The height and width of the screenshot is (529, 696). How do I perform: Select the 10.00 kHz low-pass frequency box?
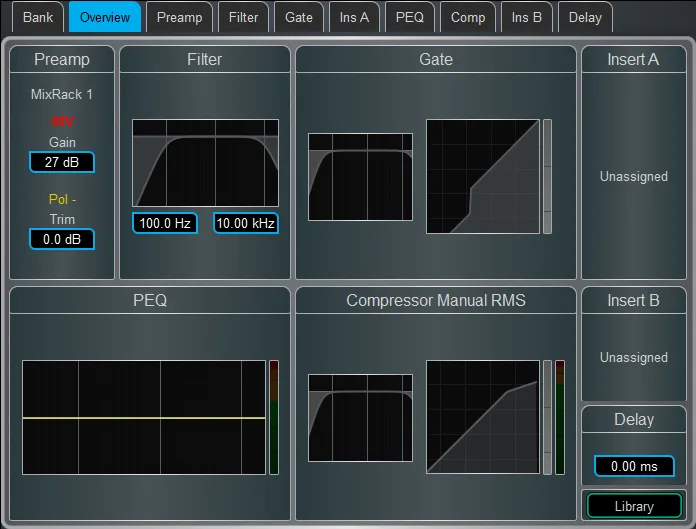pos(245,223)
